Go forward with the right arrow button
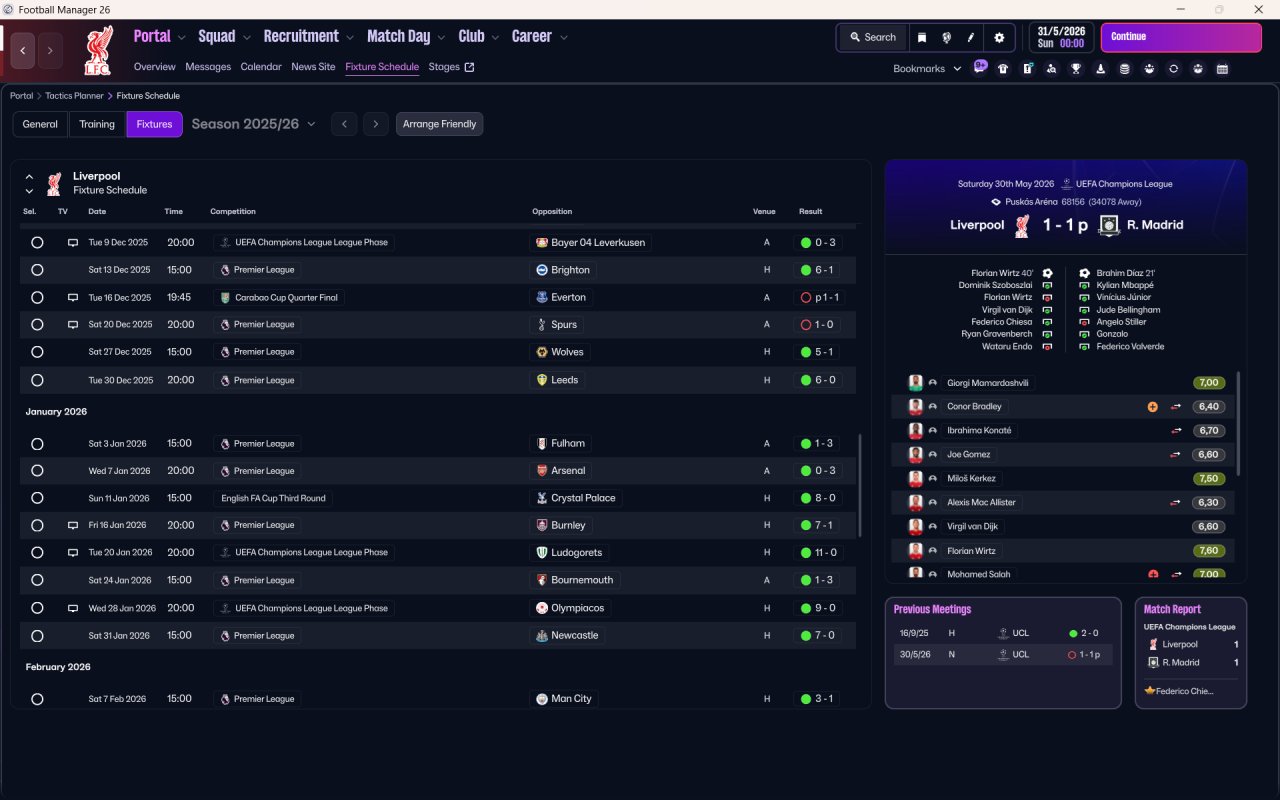This screenshot has height=800, width=1280. (50, 50)
